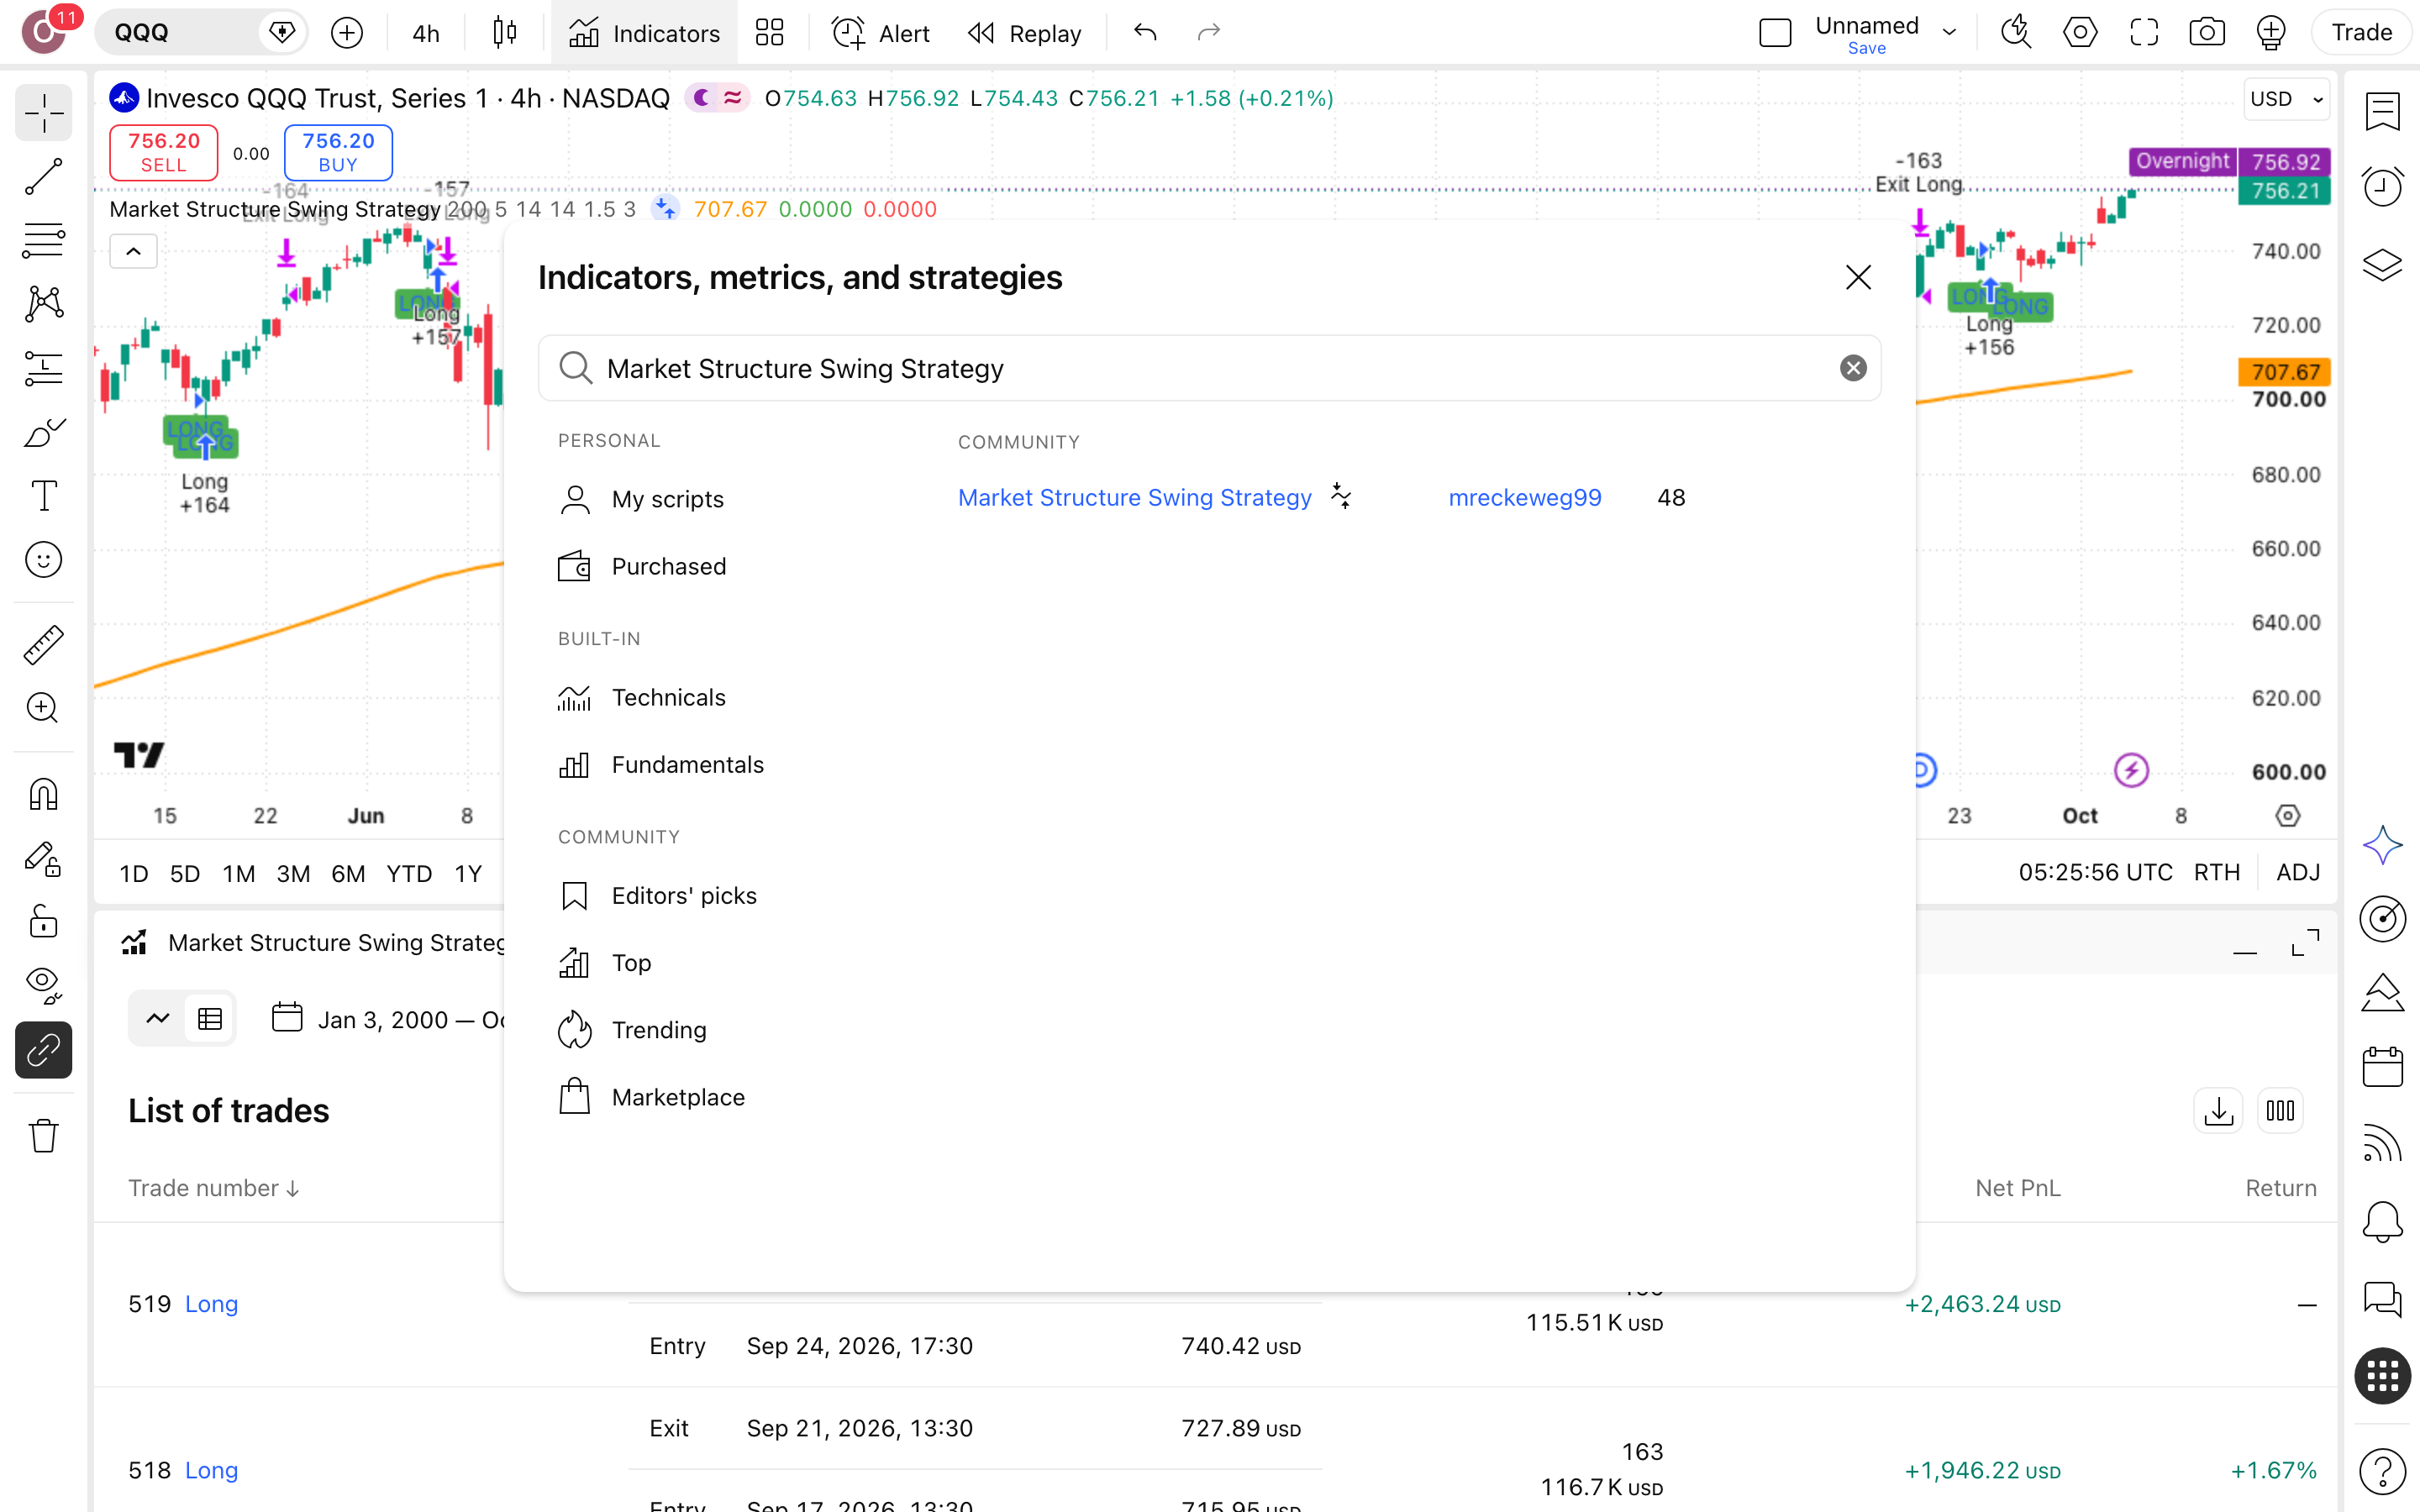Toggle the RTH session setting

pos(2217,872)
